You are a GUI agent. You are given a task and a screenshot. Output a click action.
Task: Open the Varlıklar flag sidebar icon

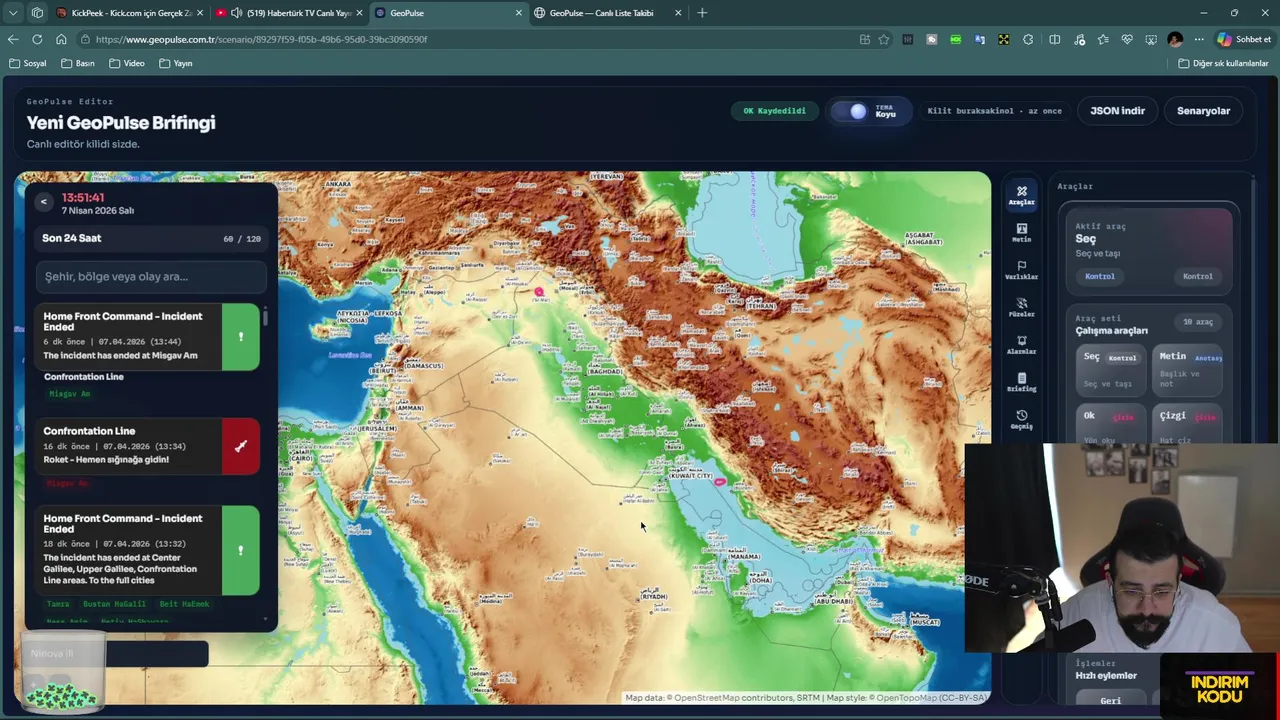pyautogui.click(x=1021, y=270)
